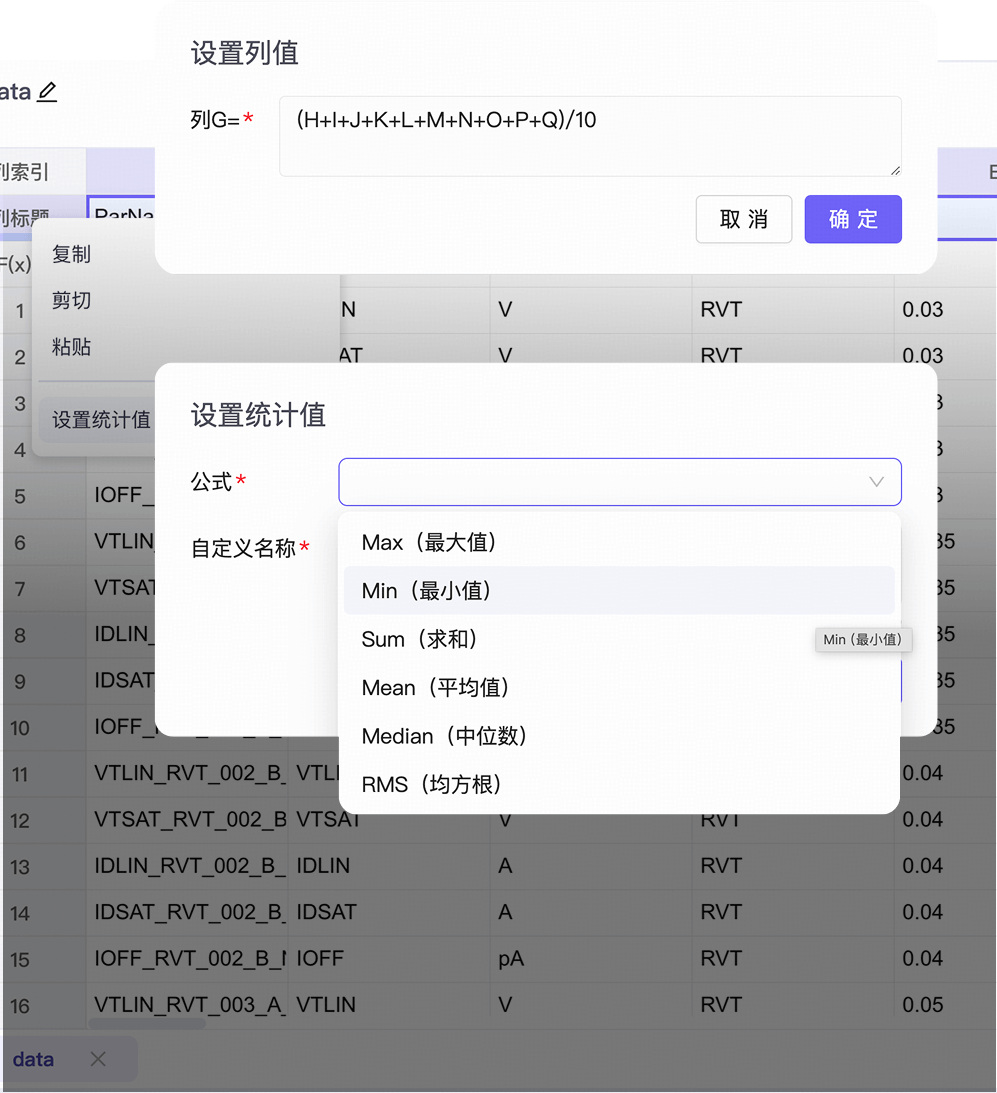The image size is (997, 1093).
Task: Click the pA unit cell in row 15
Action: [x=591, y=958]
